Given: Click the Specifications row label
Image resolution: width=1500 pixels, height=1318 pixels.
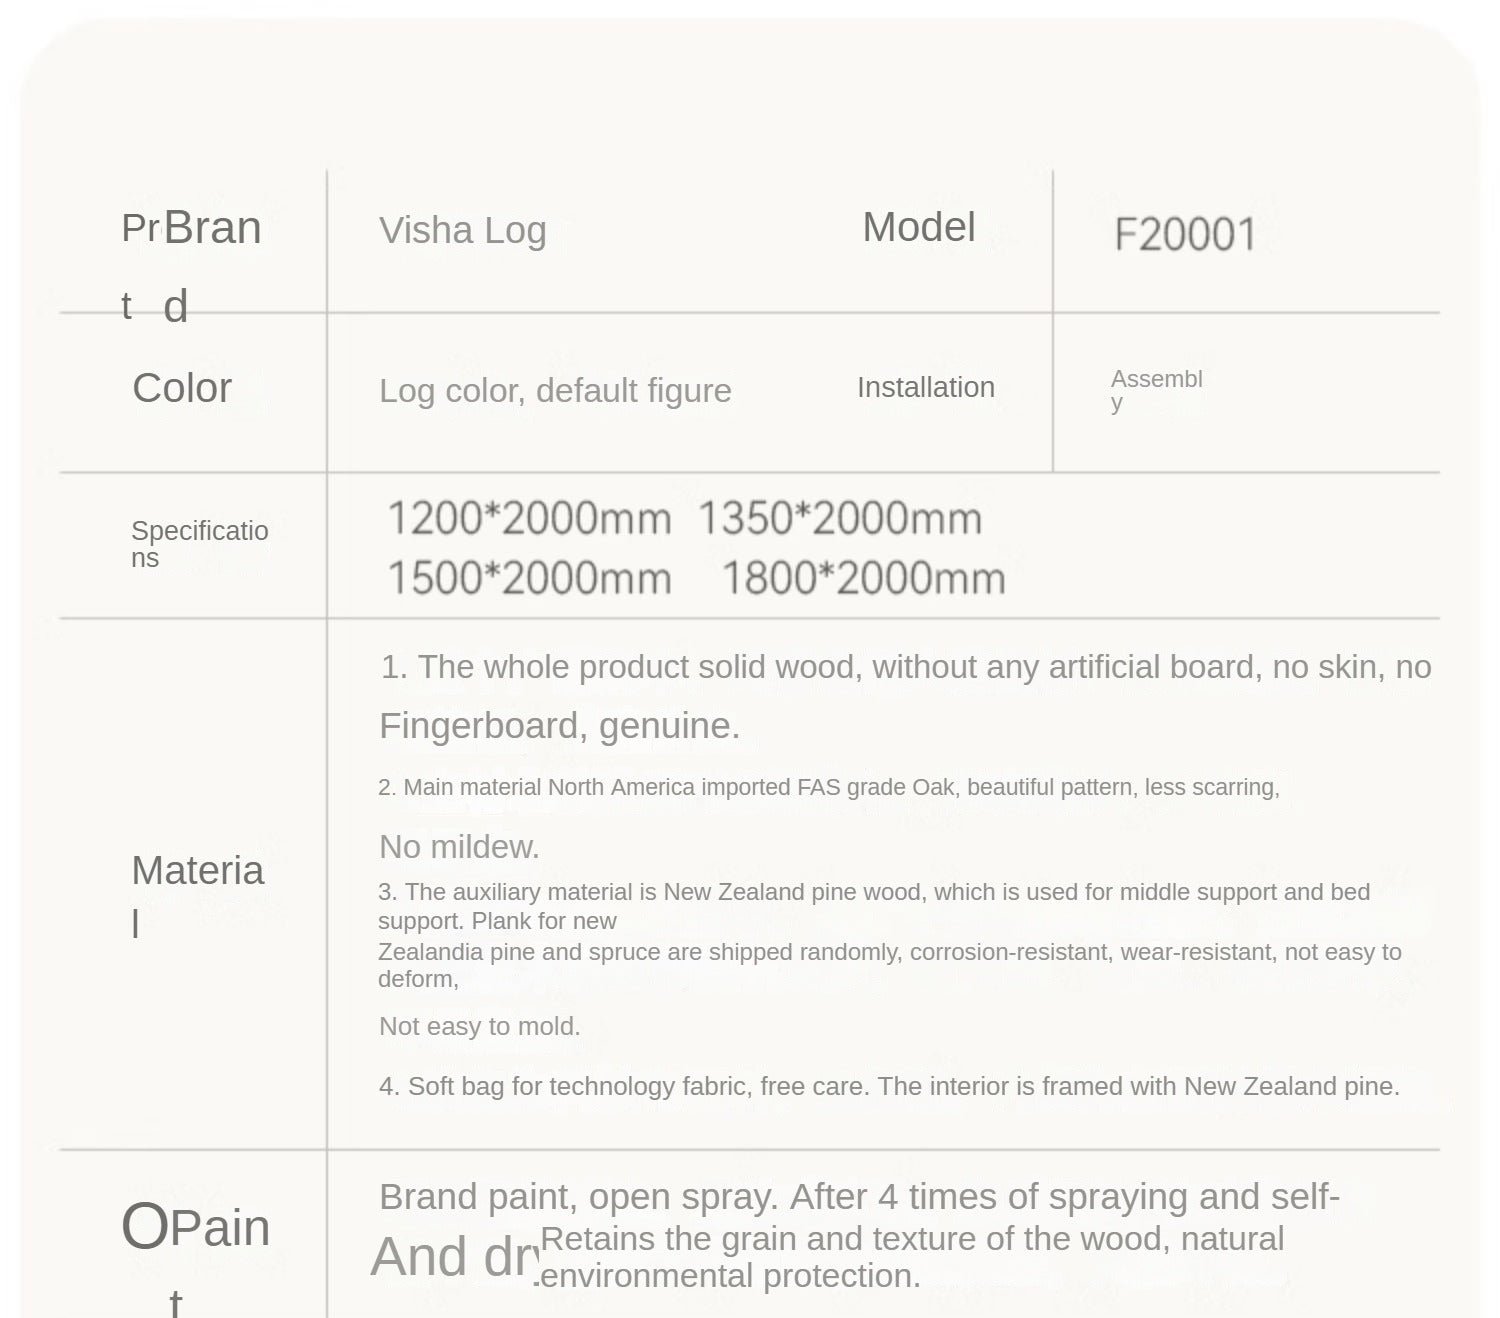Looking at the screenshot, I should (x=199, y=543).
